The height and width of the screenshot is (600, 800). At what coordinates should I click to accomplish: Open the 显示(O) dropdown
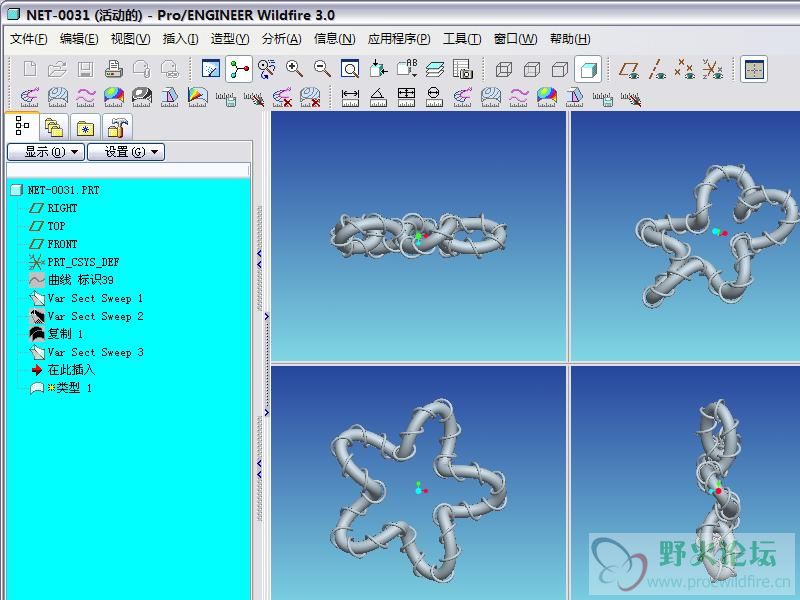pos(46,152)
